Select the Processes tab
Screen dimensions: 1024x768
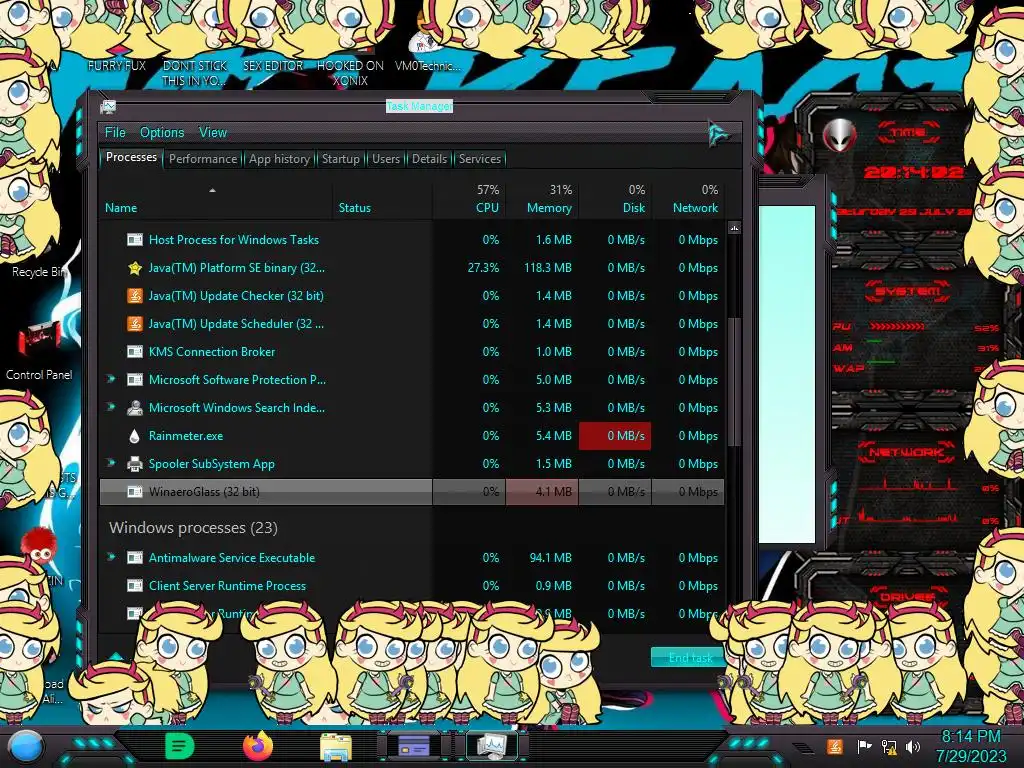coord(131,157)
